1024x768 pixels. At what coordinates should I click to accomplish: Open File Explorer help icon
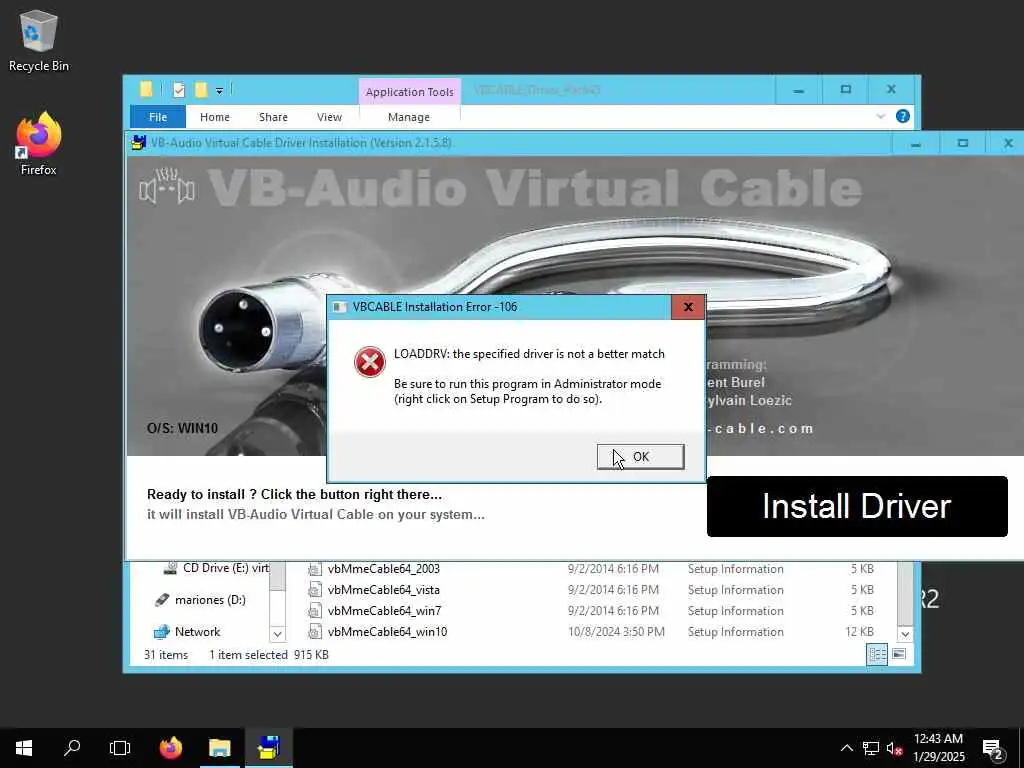903,116
